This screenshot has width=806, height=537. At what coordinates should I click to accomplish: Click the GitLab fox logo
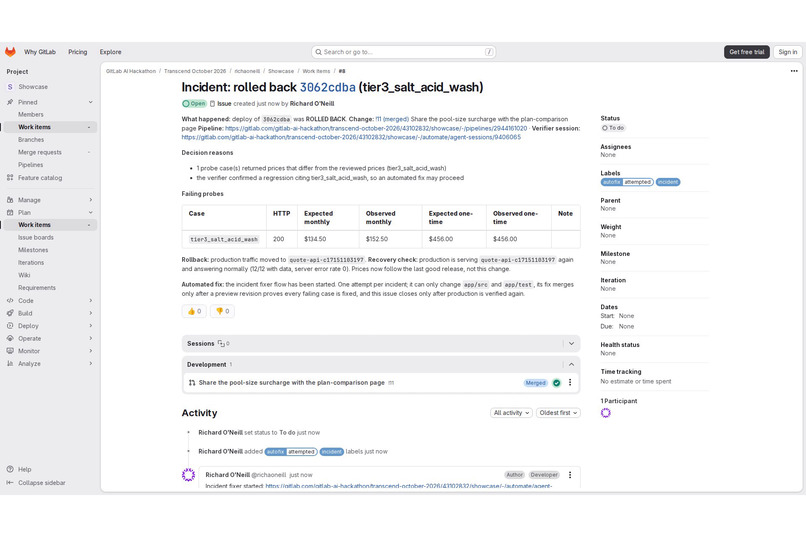(10, 52)
